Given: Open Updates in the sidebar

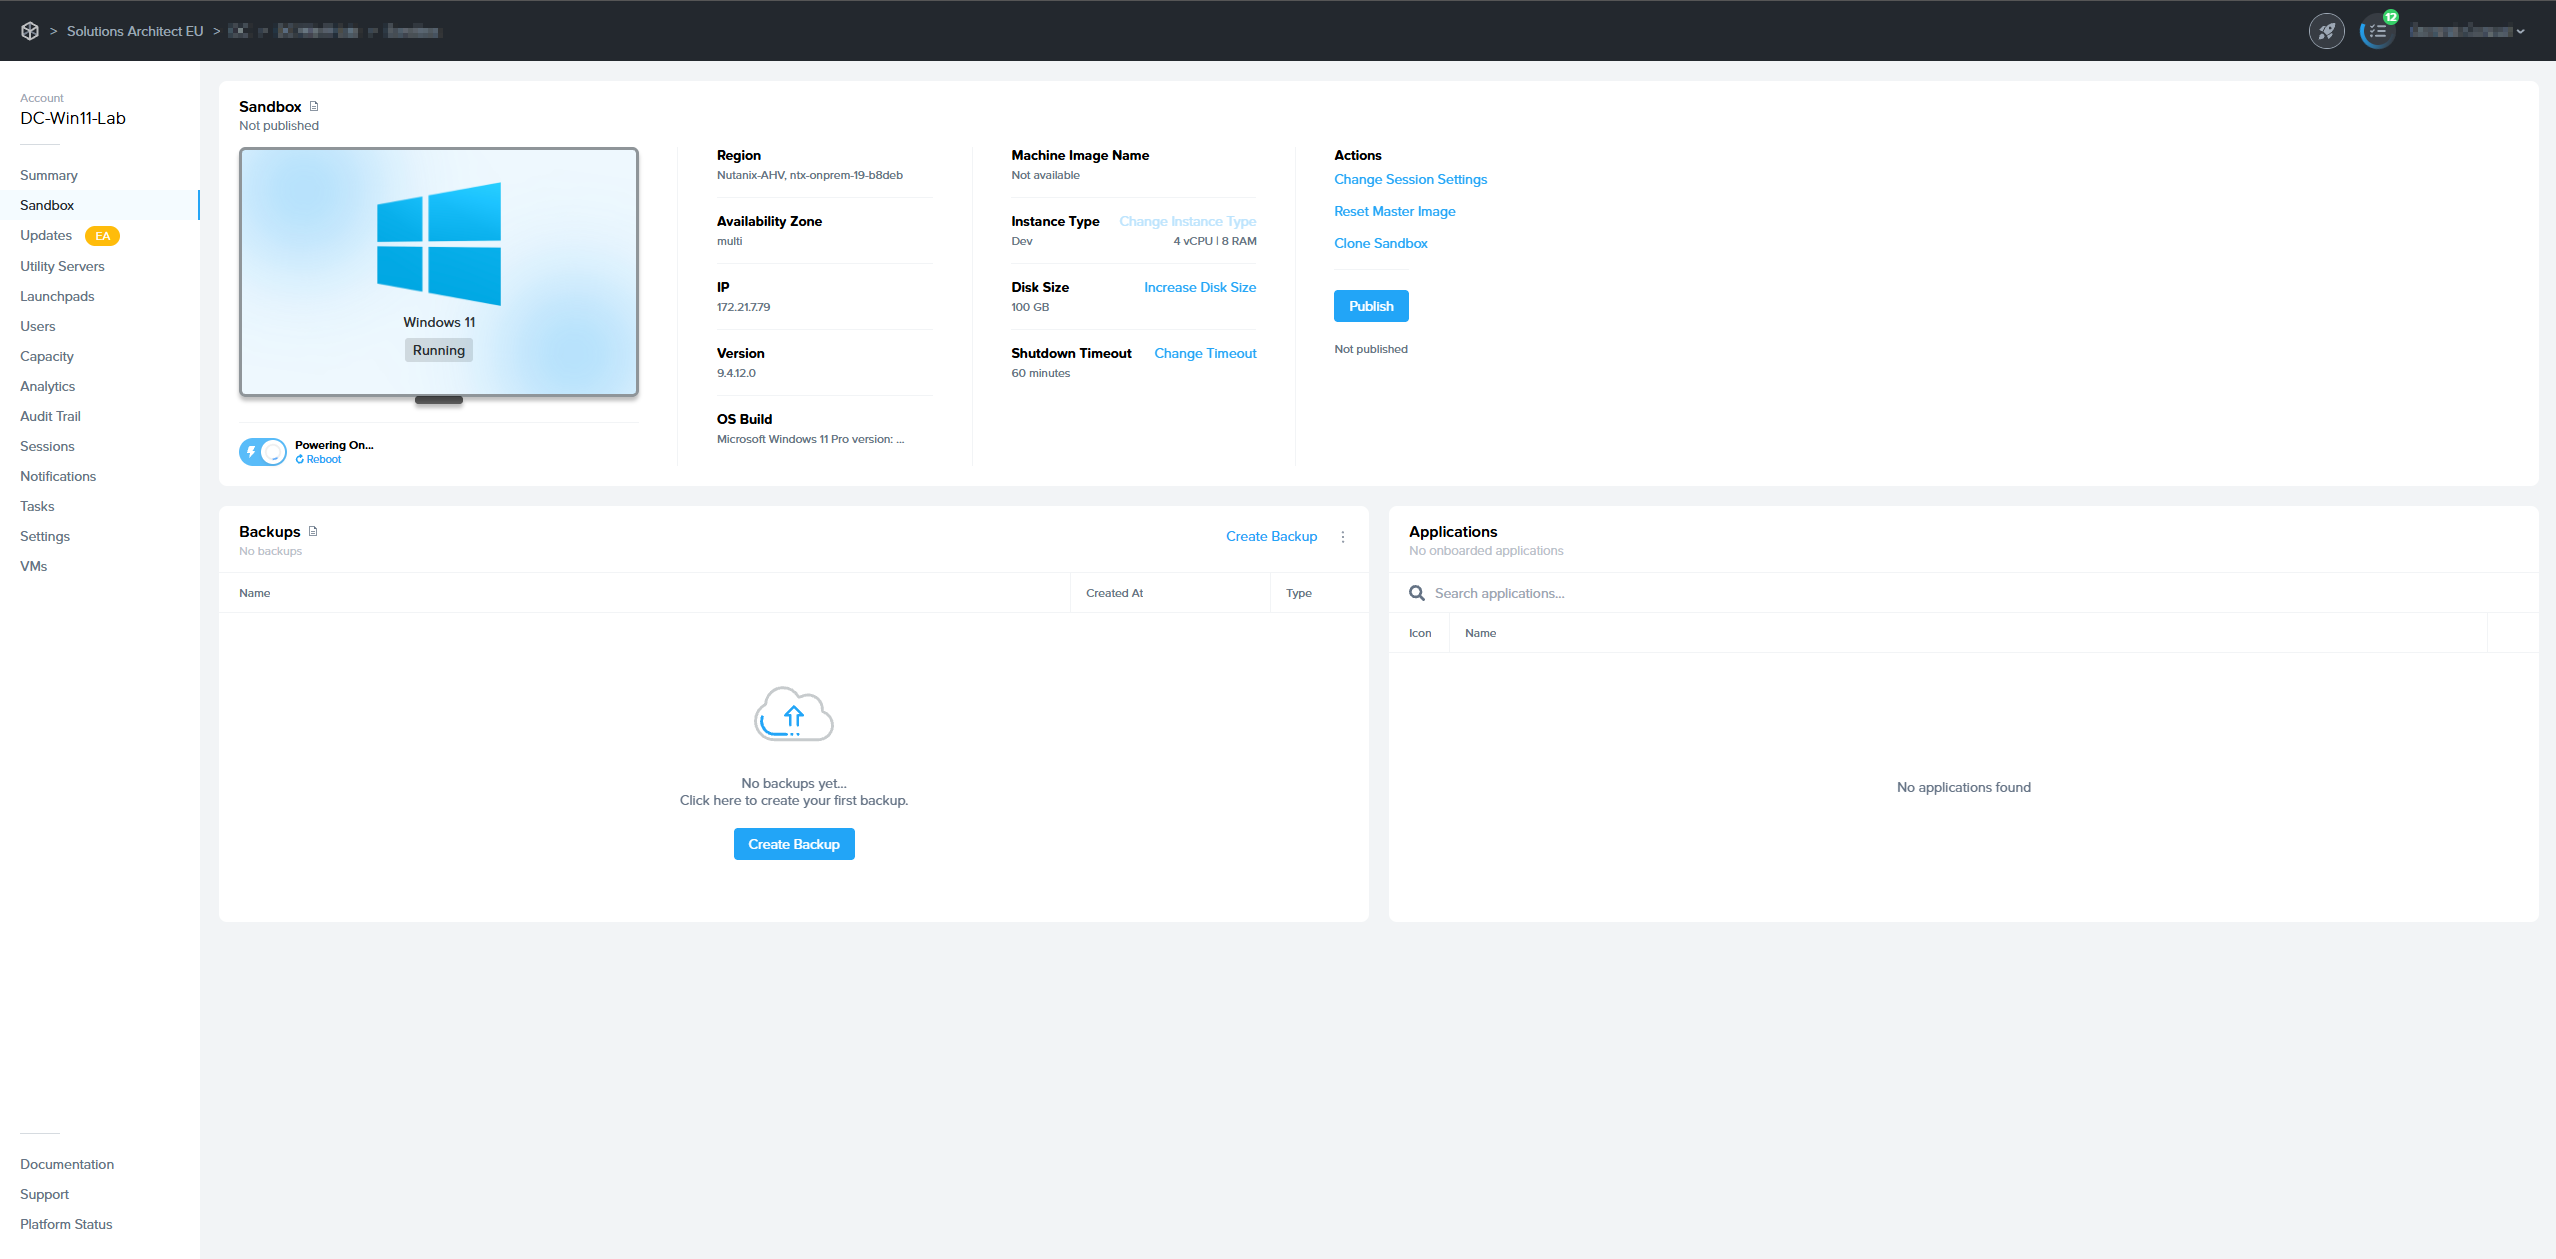Looking at the screenshot, I should (x=46, y=235).
